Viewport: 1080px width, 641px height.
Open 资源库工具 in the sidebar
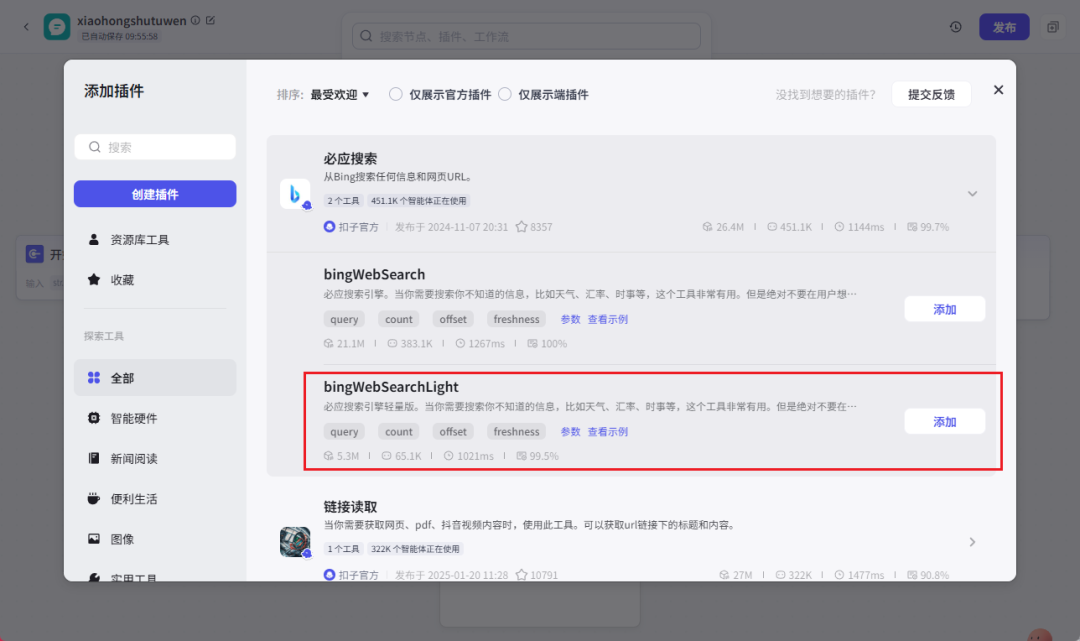point(155,240)
